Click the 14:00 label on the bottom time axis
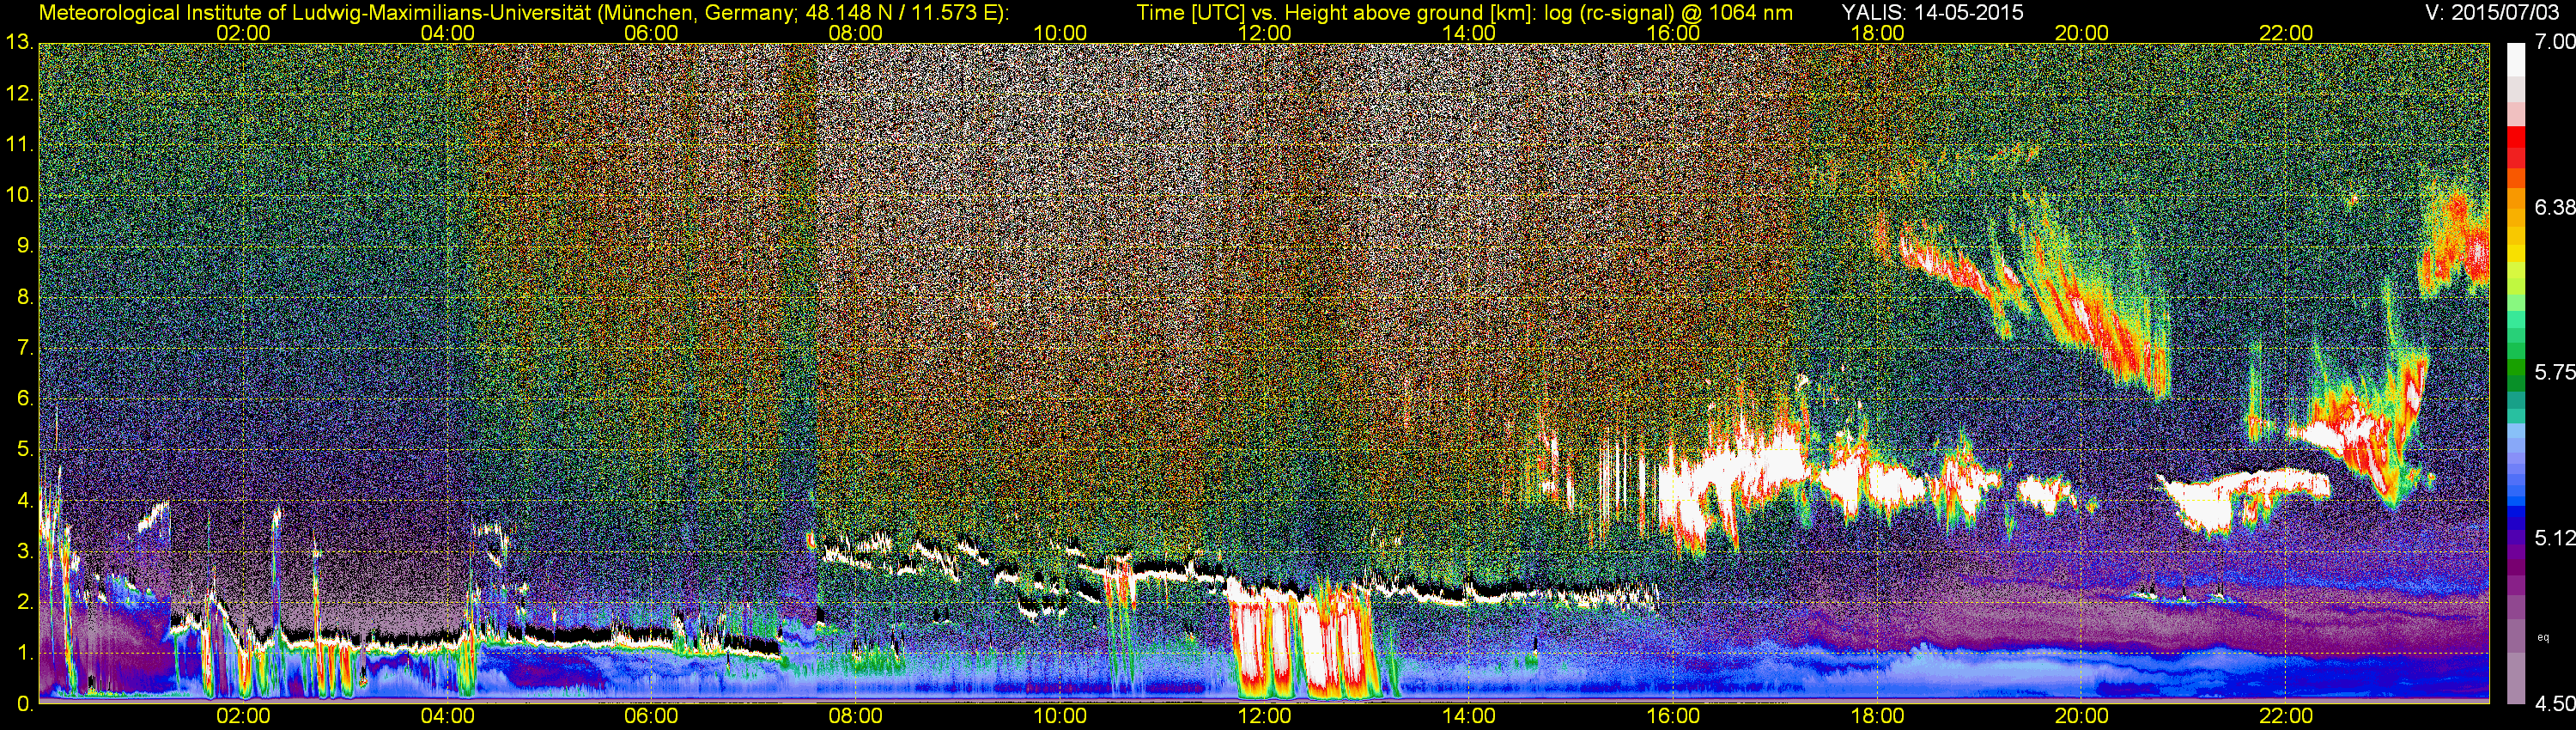 [x=1469, y=716]
